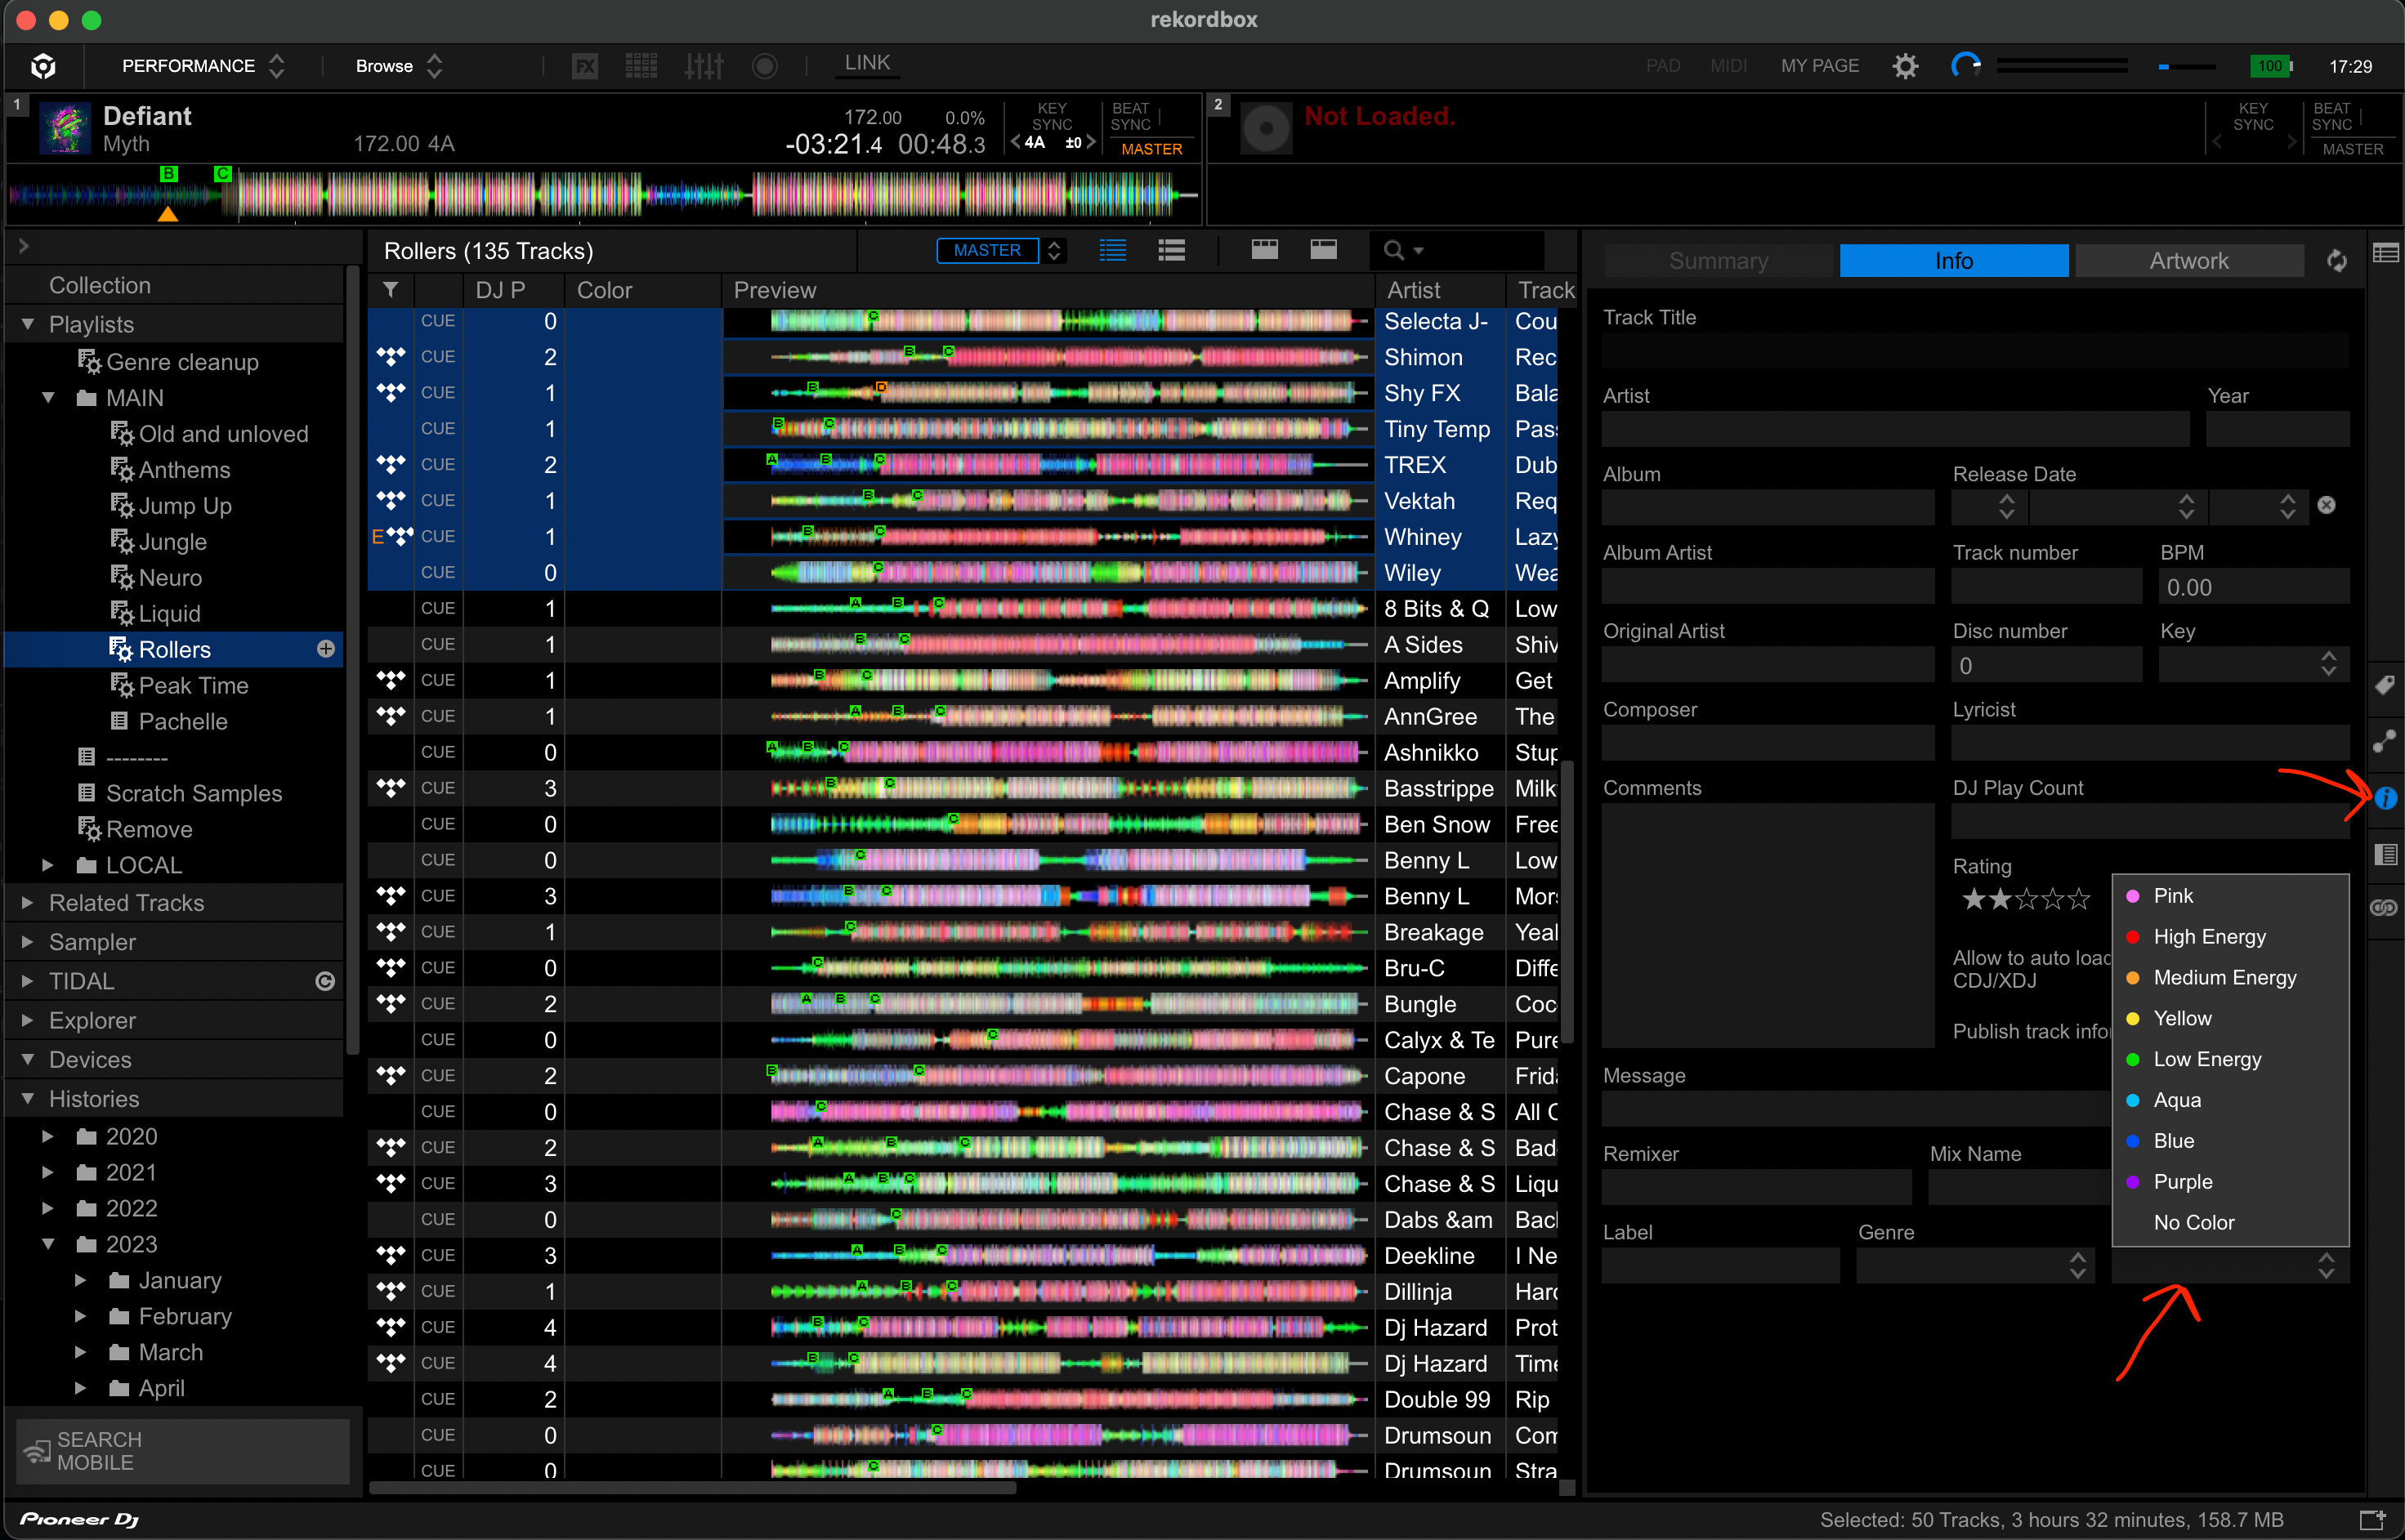This screenshot has height=1540, width=2405.
Task: Collapse the Playlists tree
Action: coord(28,324)
